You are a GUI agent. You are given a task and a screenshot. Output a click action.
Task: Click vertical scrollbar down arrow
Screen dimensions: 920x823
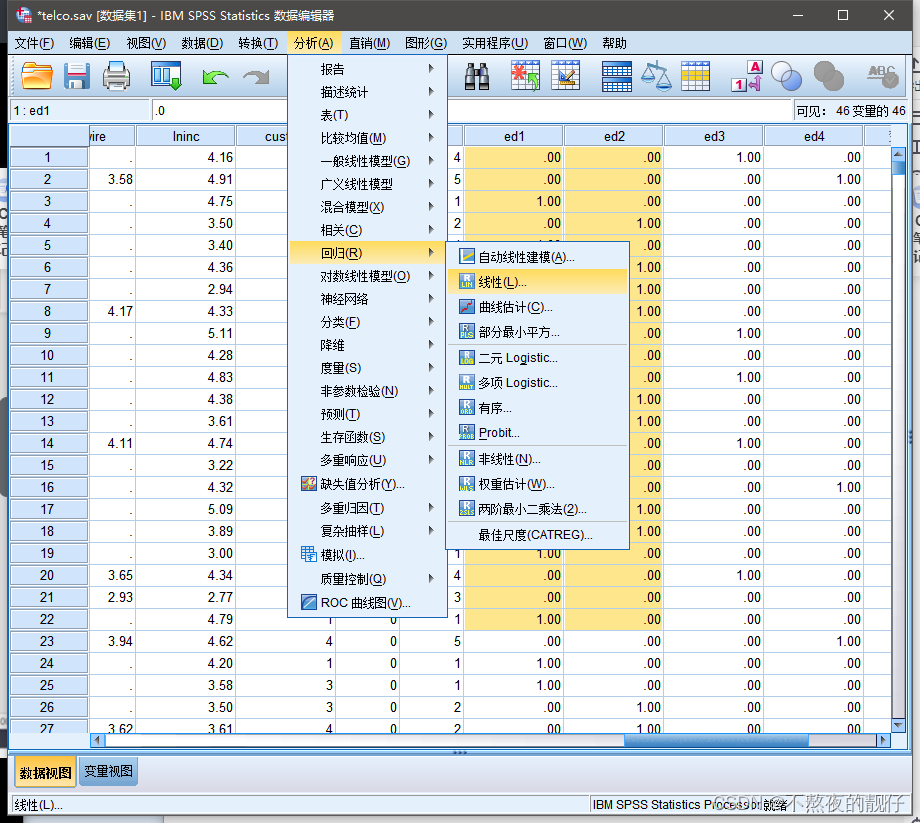(898, 726)
